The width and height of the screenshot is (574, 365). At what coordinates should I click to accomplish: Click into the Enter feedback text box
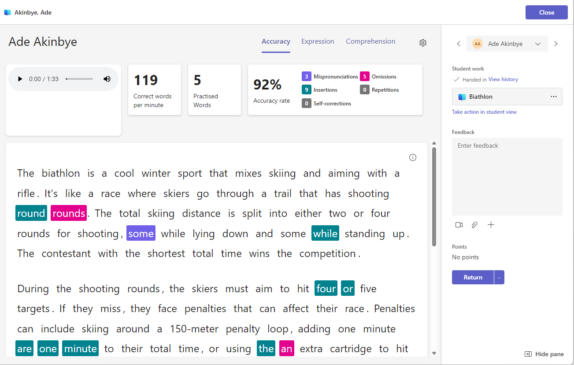(x=507, y=176)
